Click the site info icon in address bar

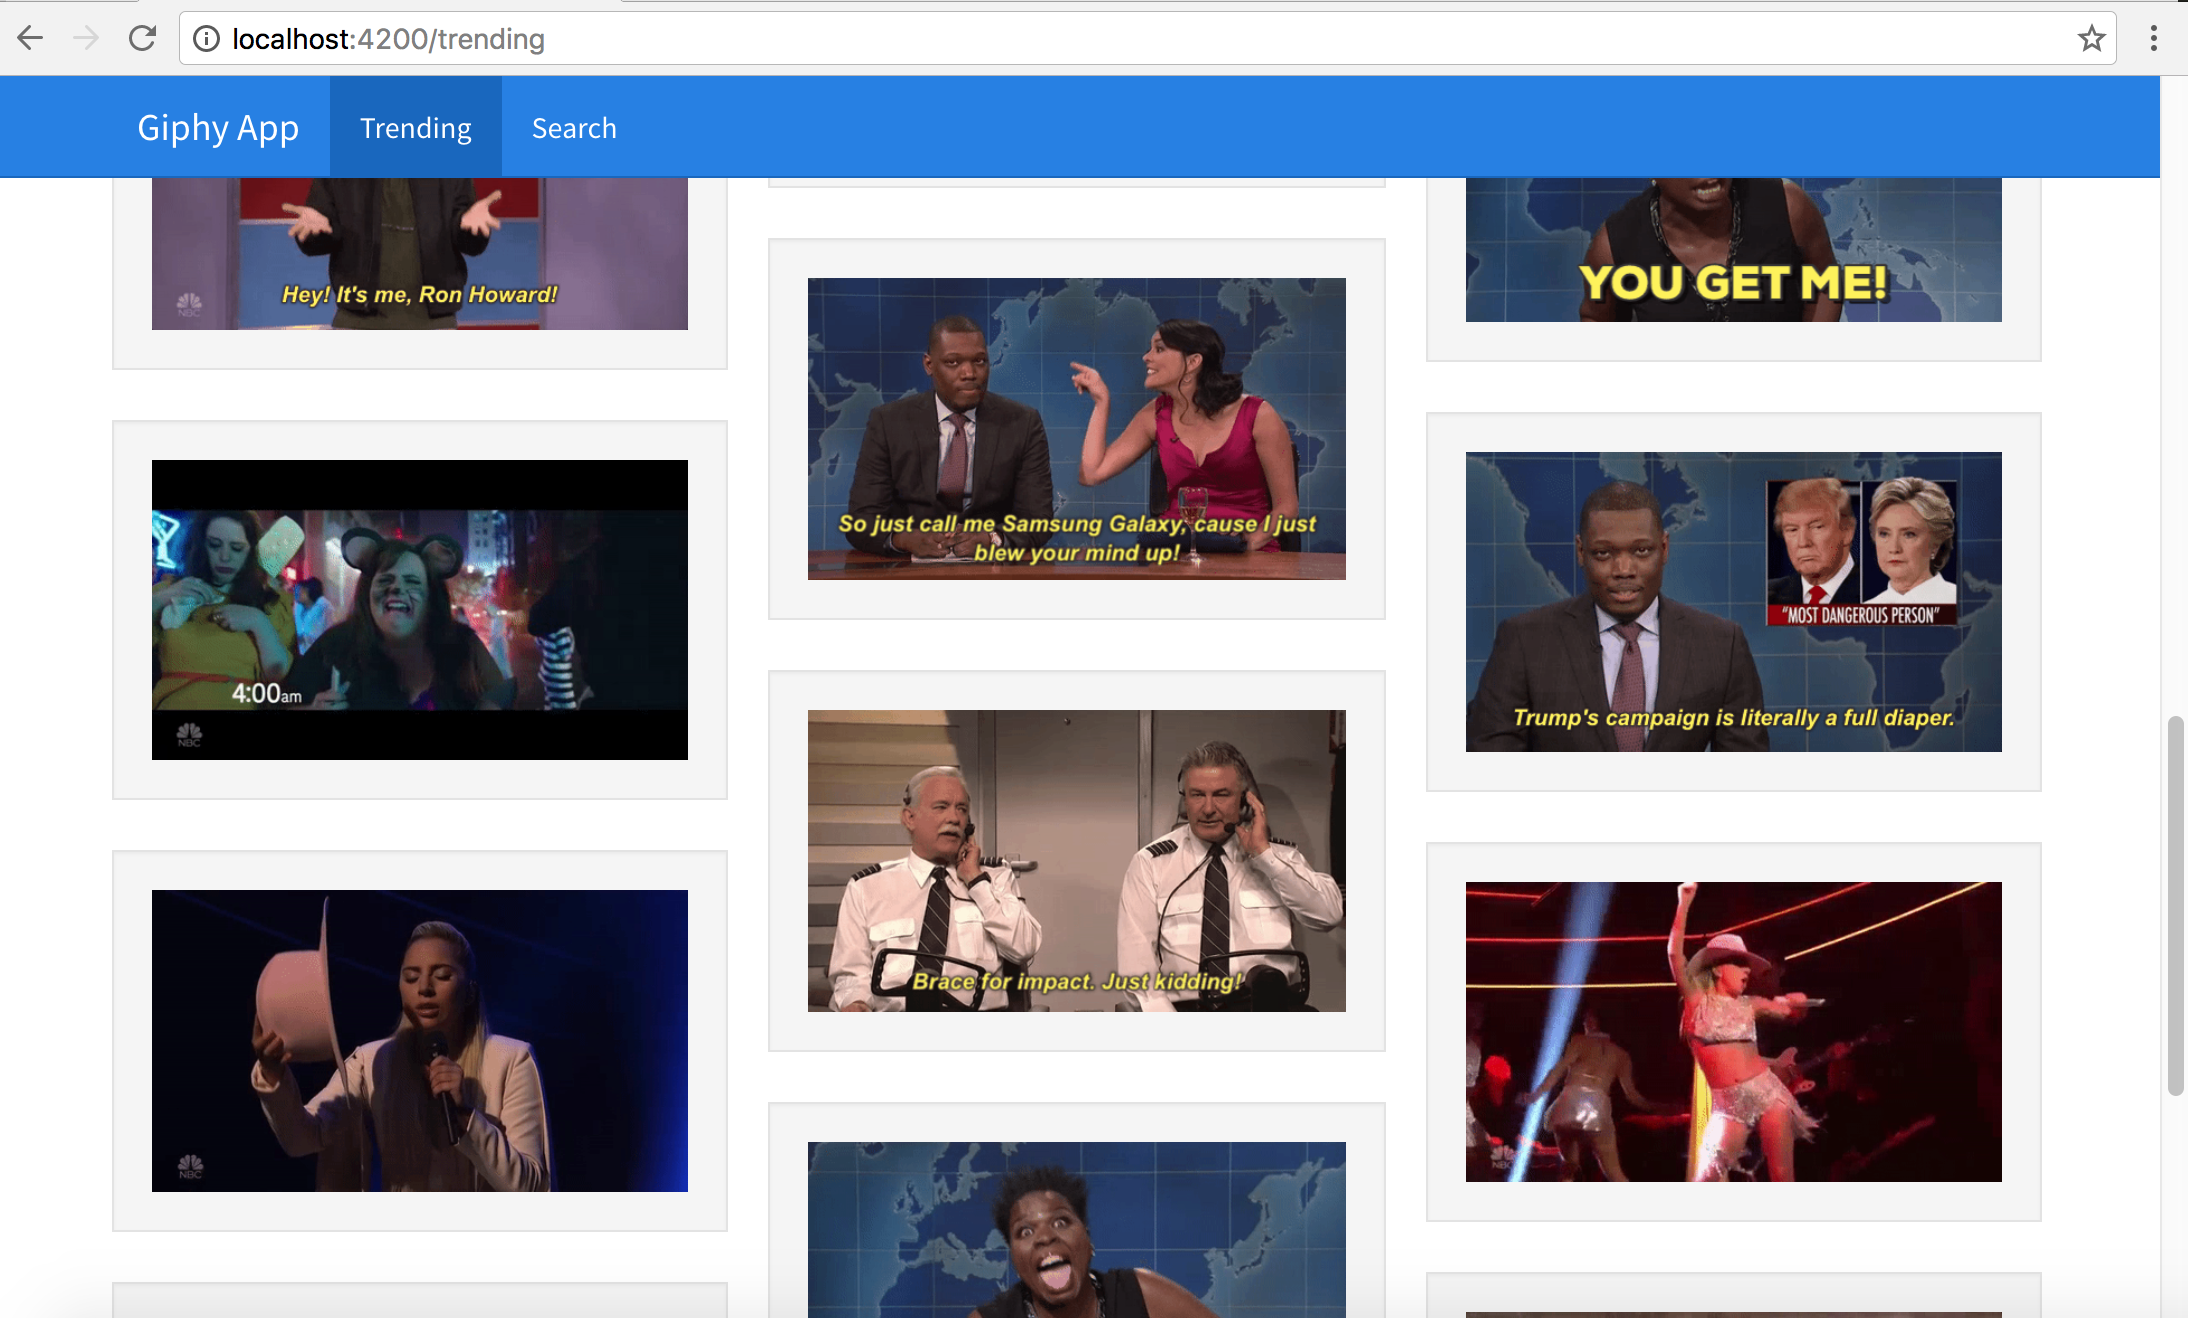coord(206,38)
